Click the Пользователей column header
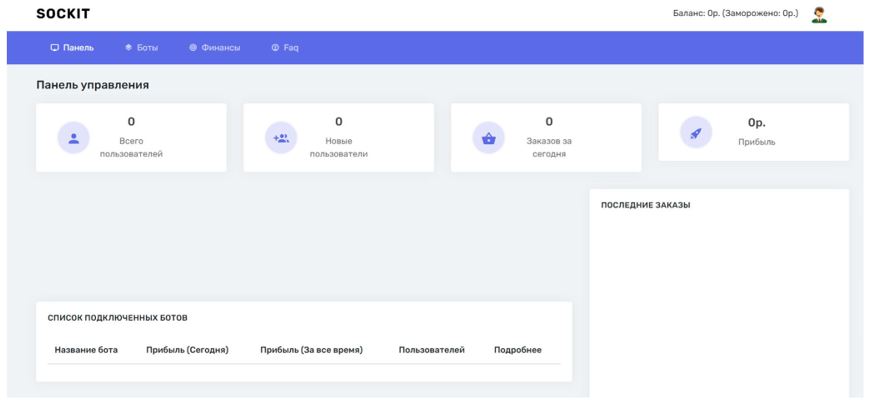 click(431, 350)
